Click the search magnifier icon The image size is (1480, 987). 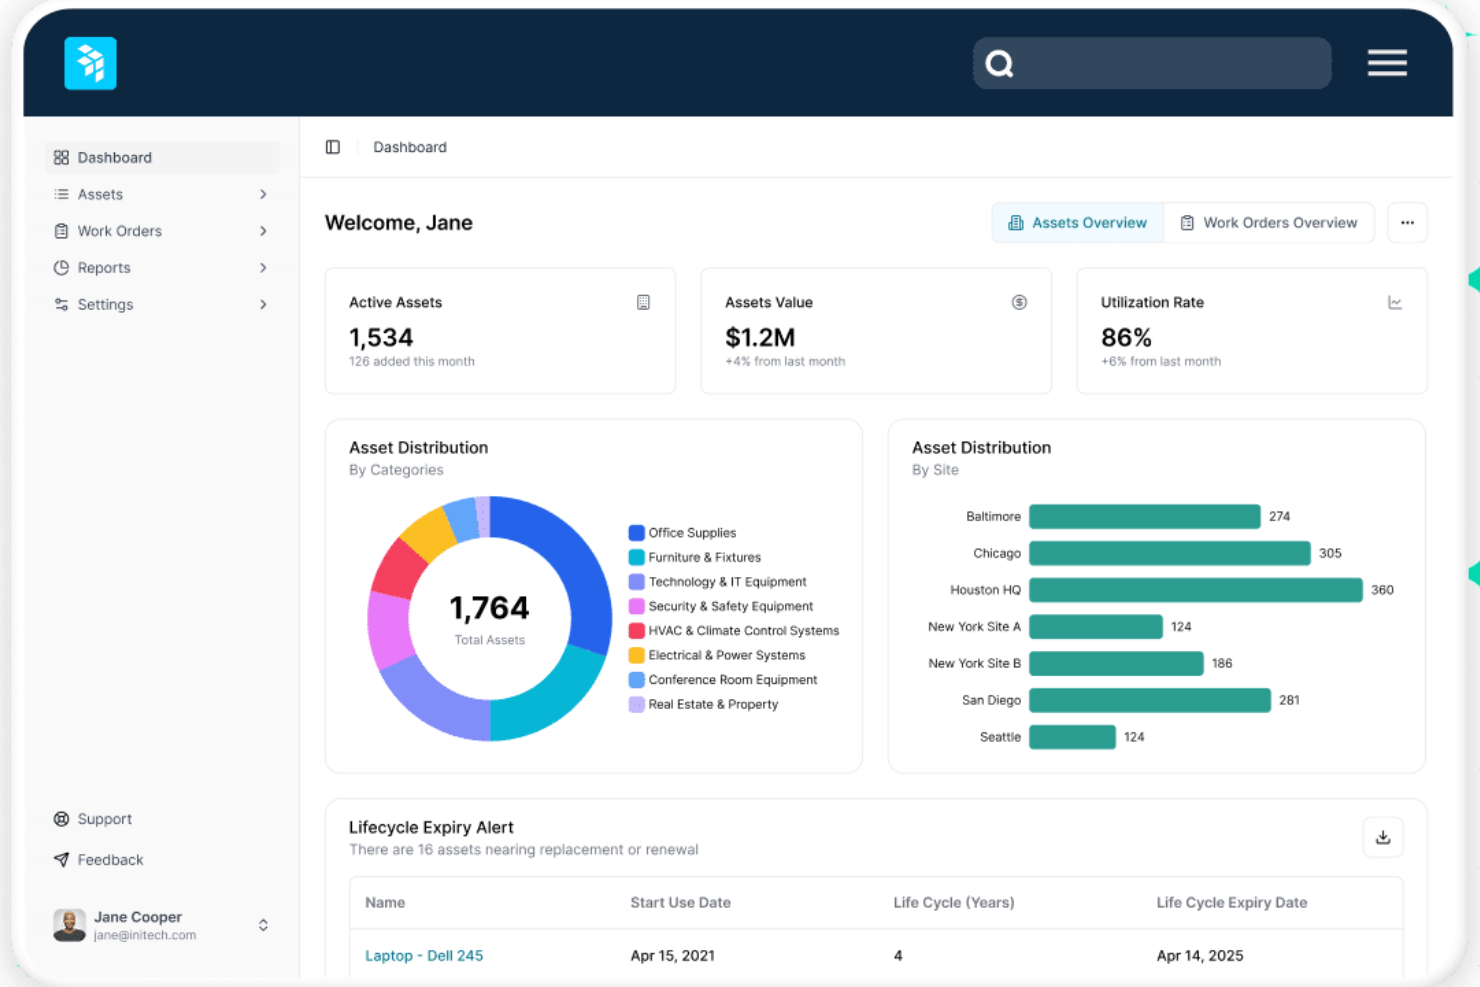[x=999, y=63]
